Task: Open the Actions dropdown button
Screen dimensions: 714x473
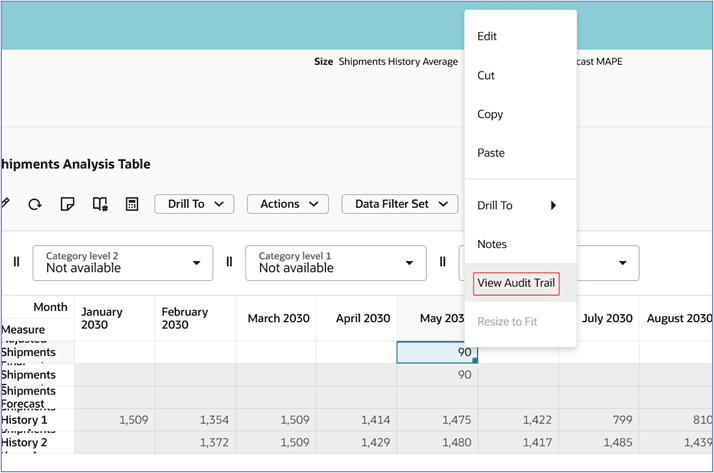Action: [288, 204]
